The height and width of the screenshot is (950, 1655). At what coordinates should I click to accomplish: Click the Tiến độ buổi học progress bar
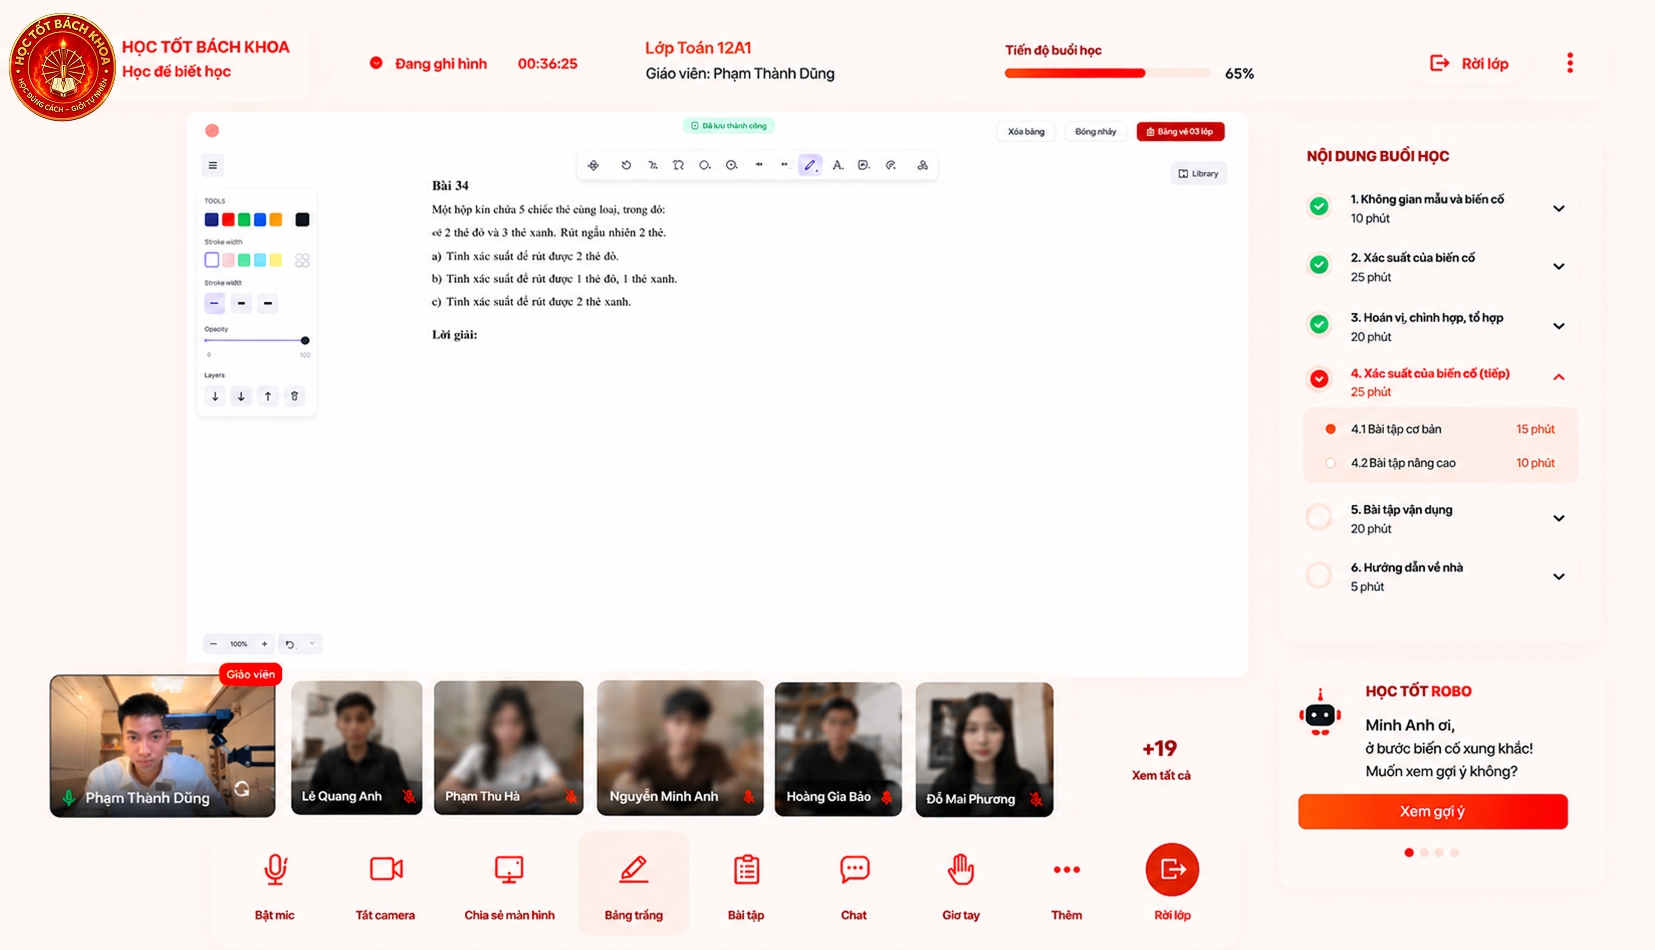tap(1107, 73)
